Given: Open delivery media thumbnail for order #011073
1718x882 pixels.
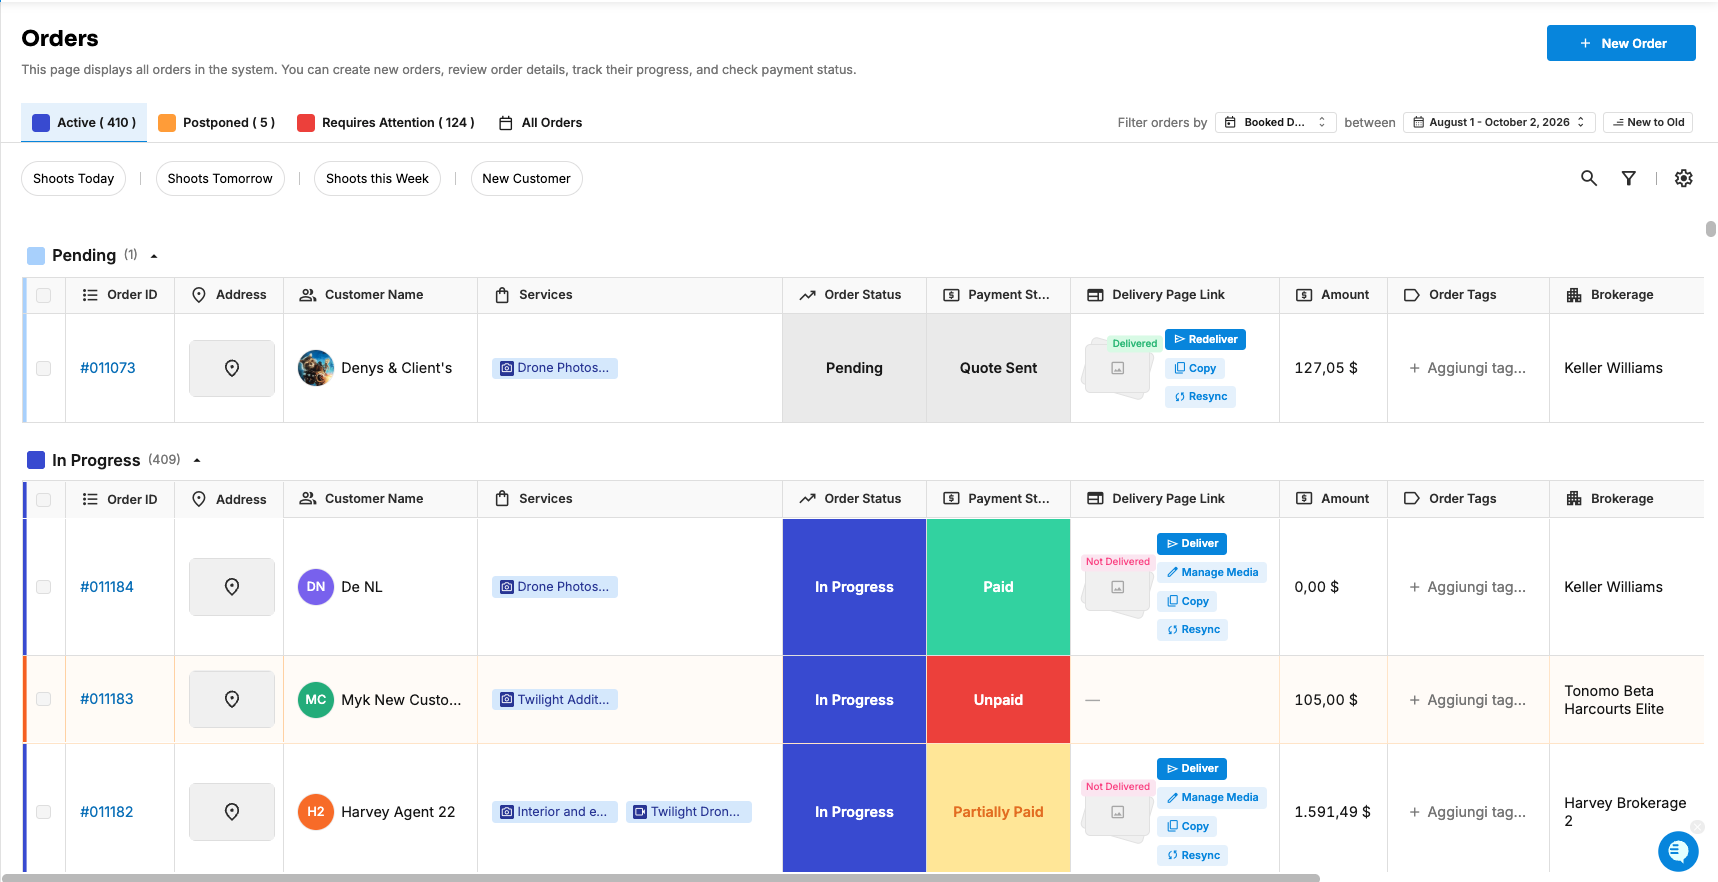Looking at the screenshot, I should click(x=1118, y=369).
